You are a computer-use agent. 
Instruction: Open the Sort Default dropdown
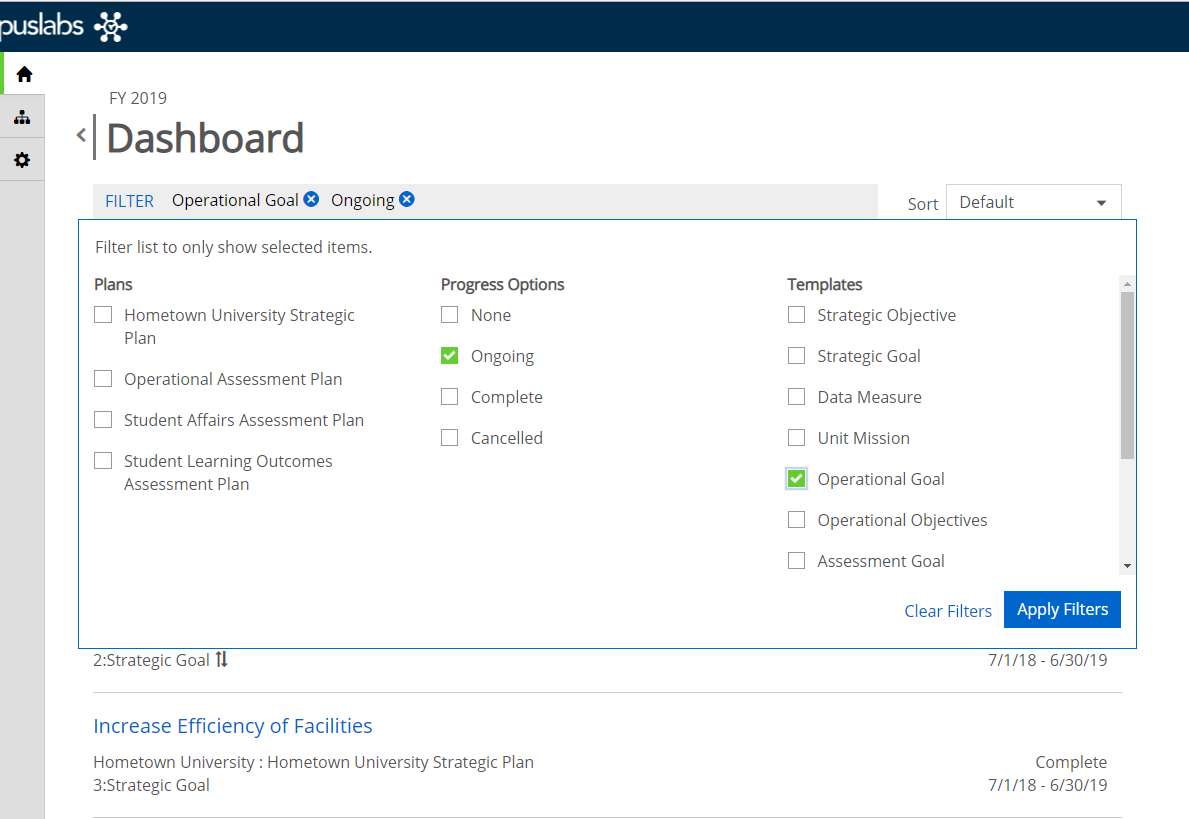point(1034,202)
